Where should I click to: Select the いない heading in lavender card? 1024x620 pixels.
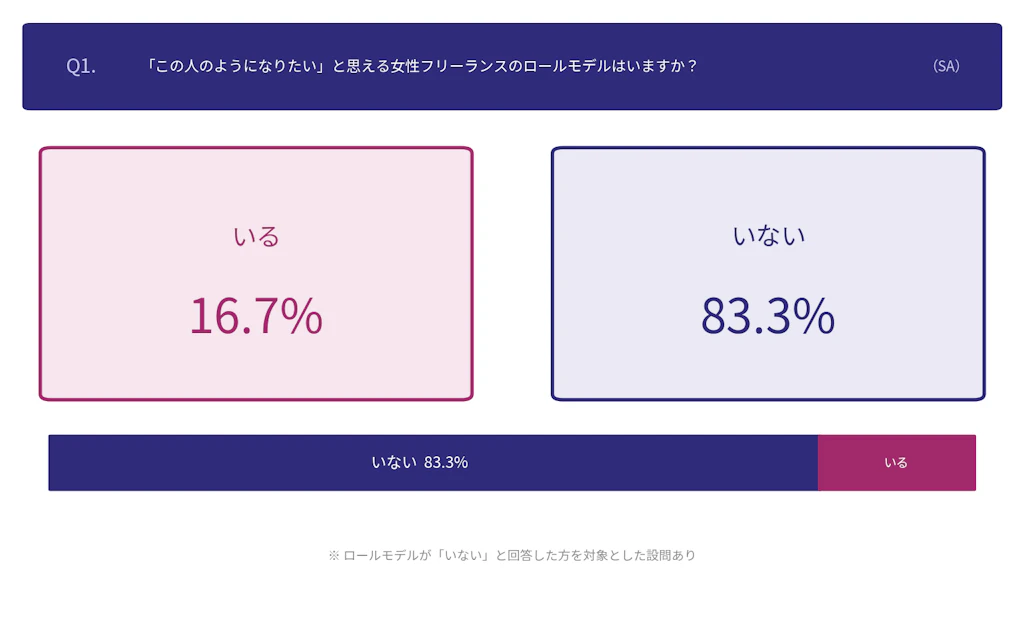(768, 236)
